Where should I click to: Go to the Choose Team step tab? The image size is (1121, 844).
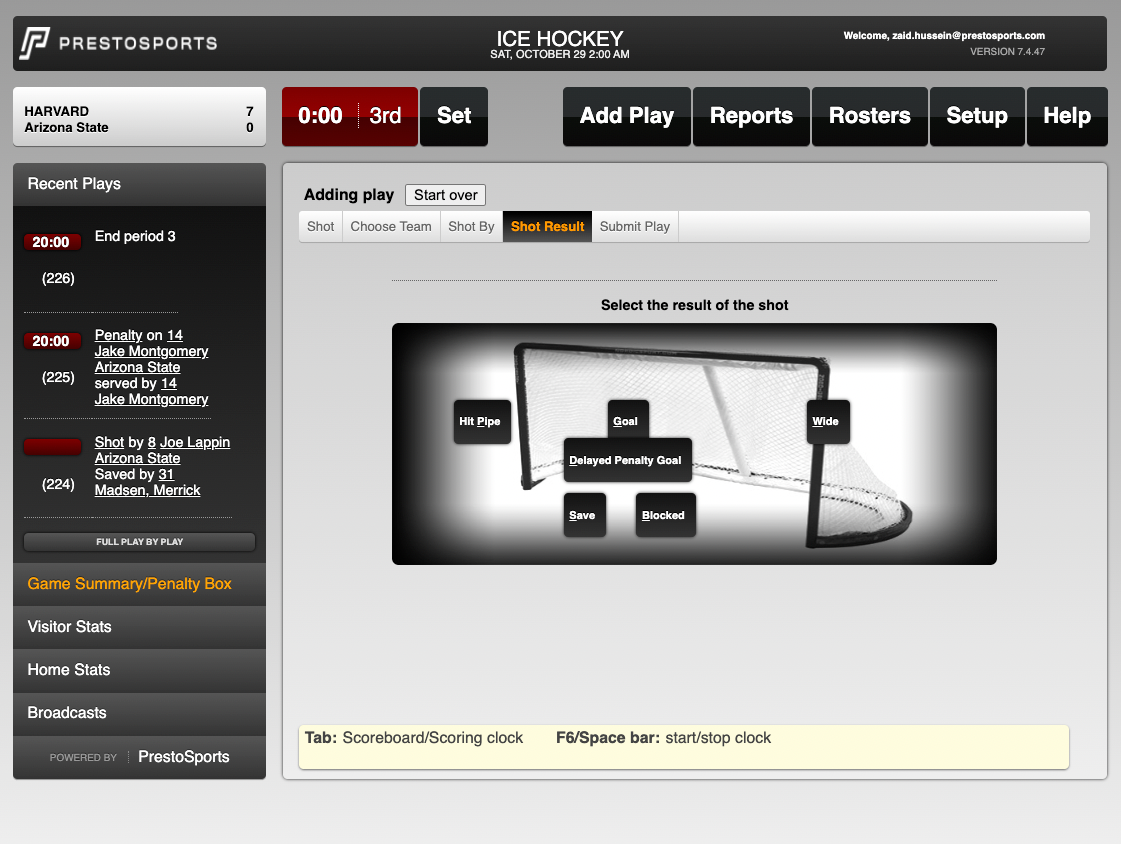(391, 227)
